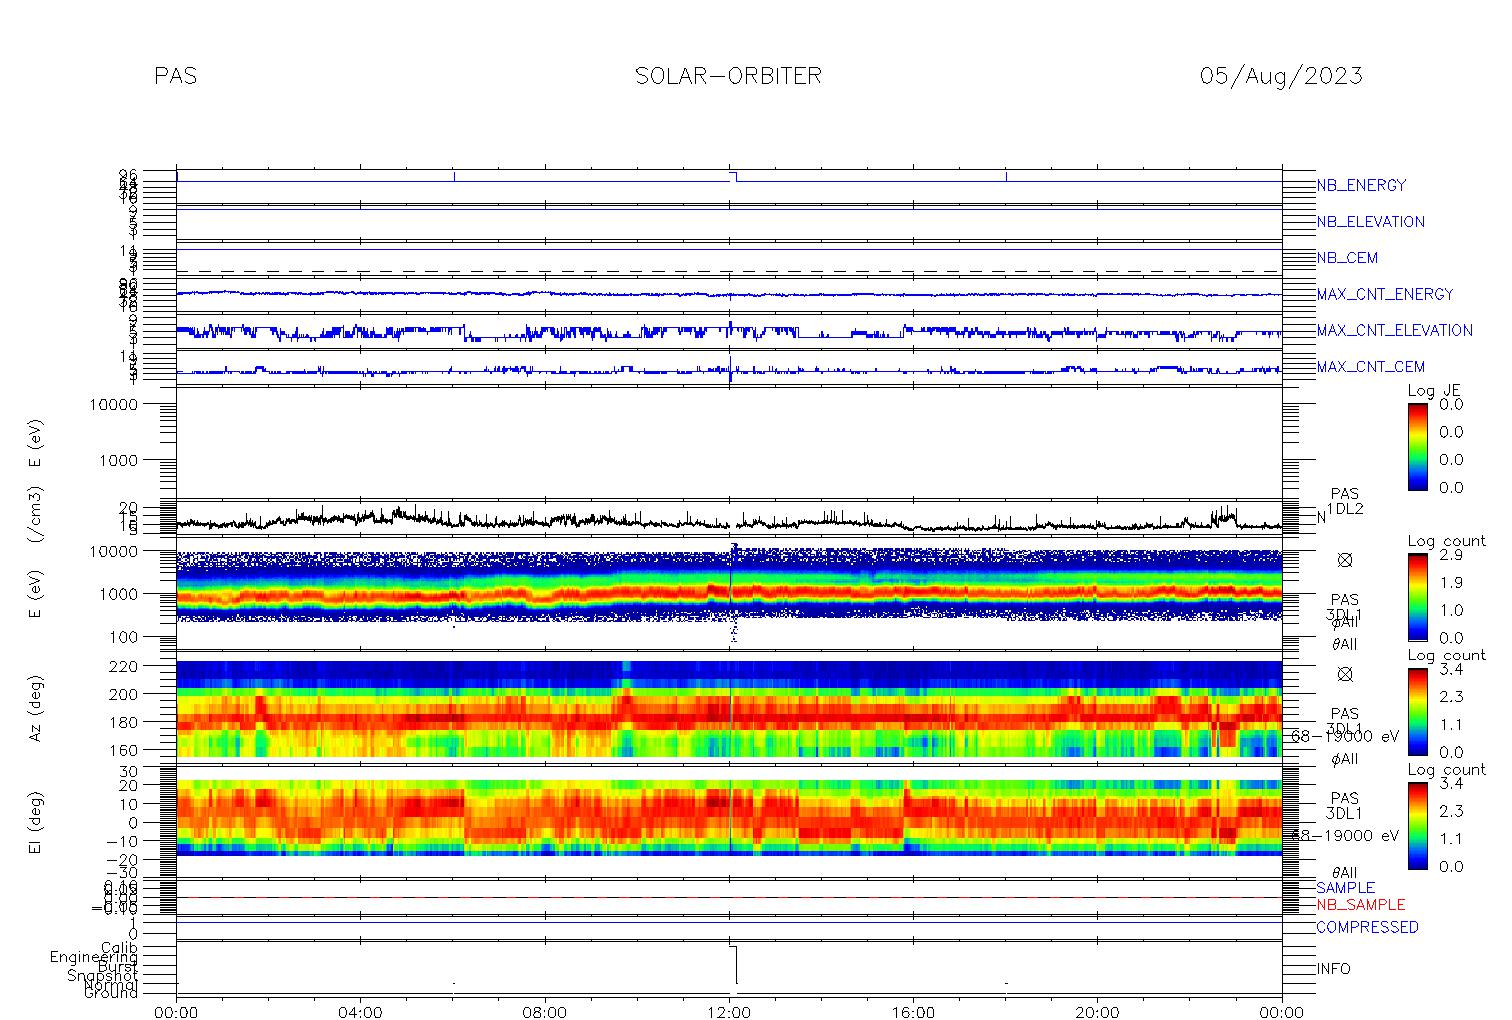Click the 05/Aug/2023 date
1512x1020 pixels.
1281,76
